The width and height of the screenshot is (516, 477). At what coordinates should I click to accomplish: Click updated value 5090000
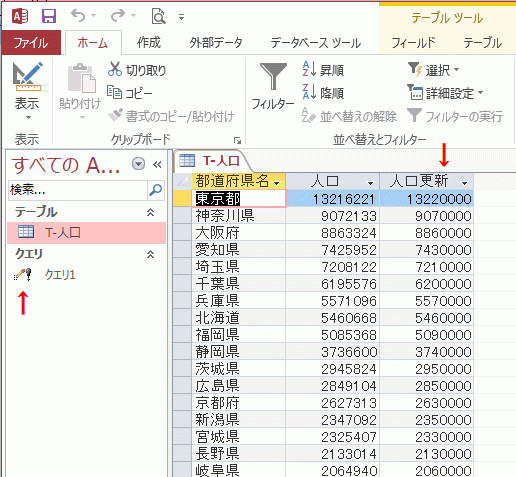click(427, 335)
